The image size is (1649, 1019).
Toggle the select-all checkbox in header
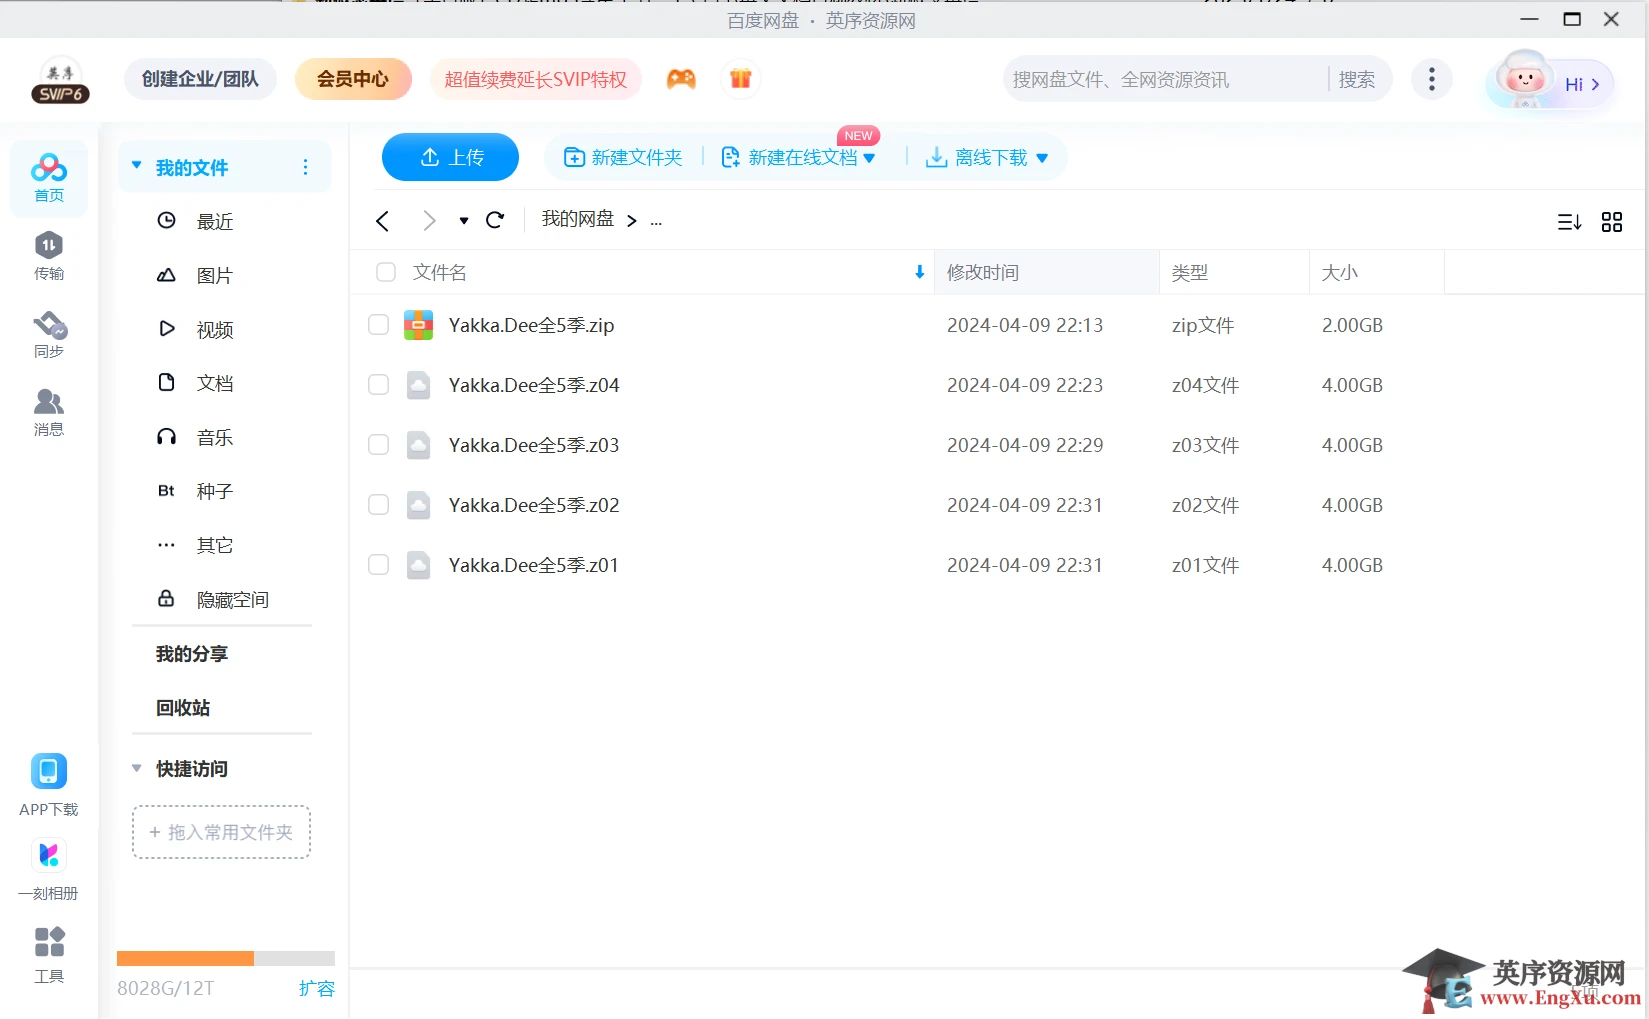[386, 272]
